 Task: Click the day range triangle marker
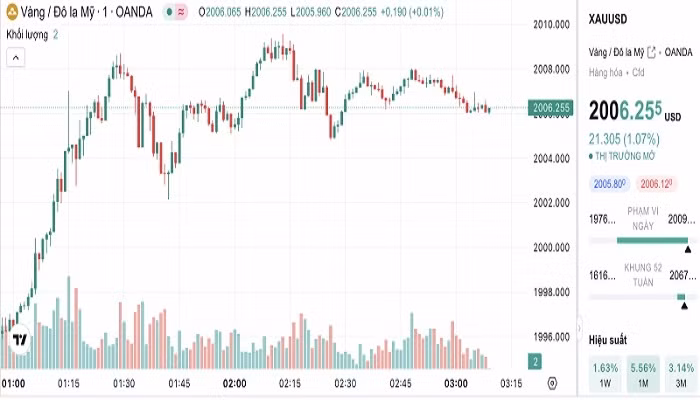coord(688,250)
